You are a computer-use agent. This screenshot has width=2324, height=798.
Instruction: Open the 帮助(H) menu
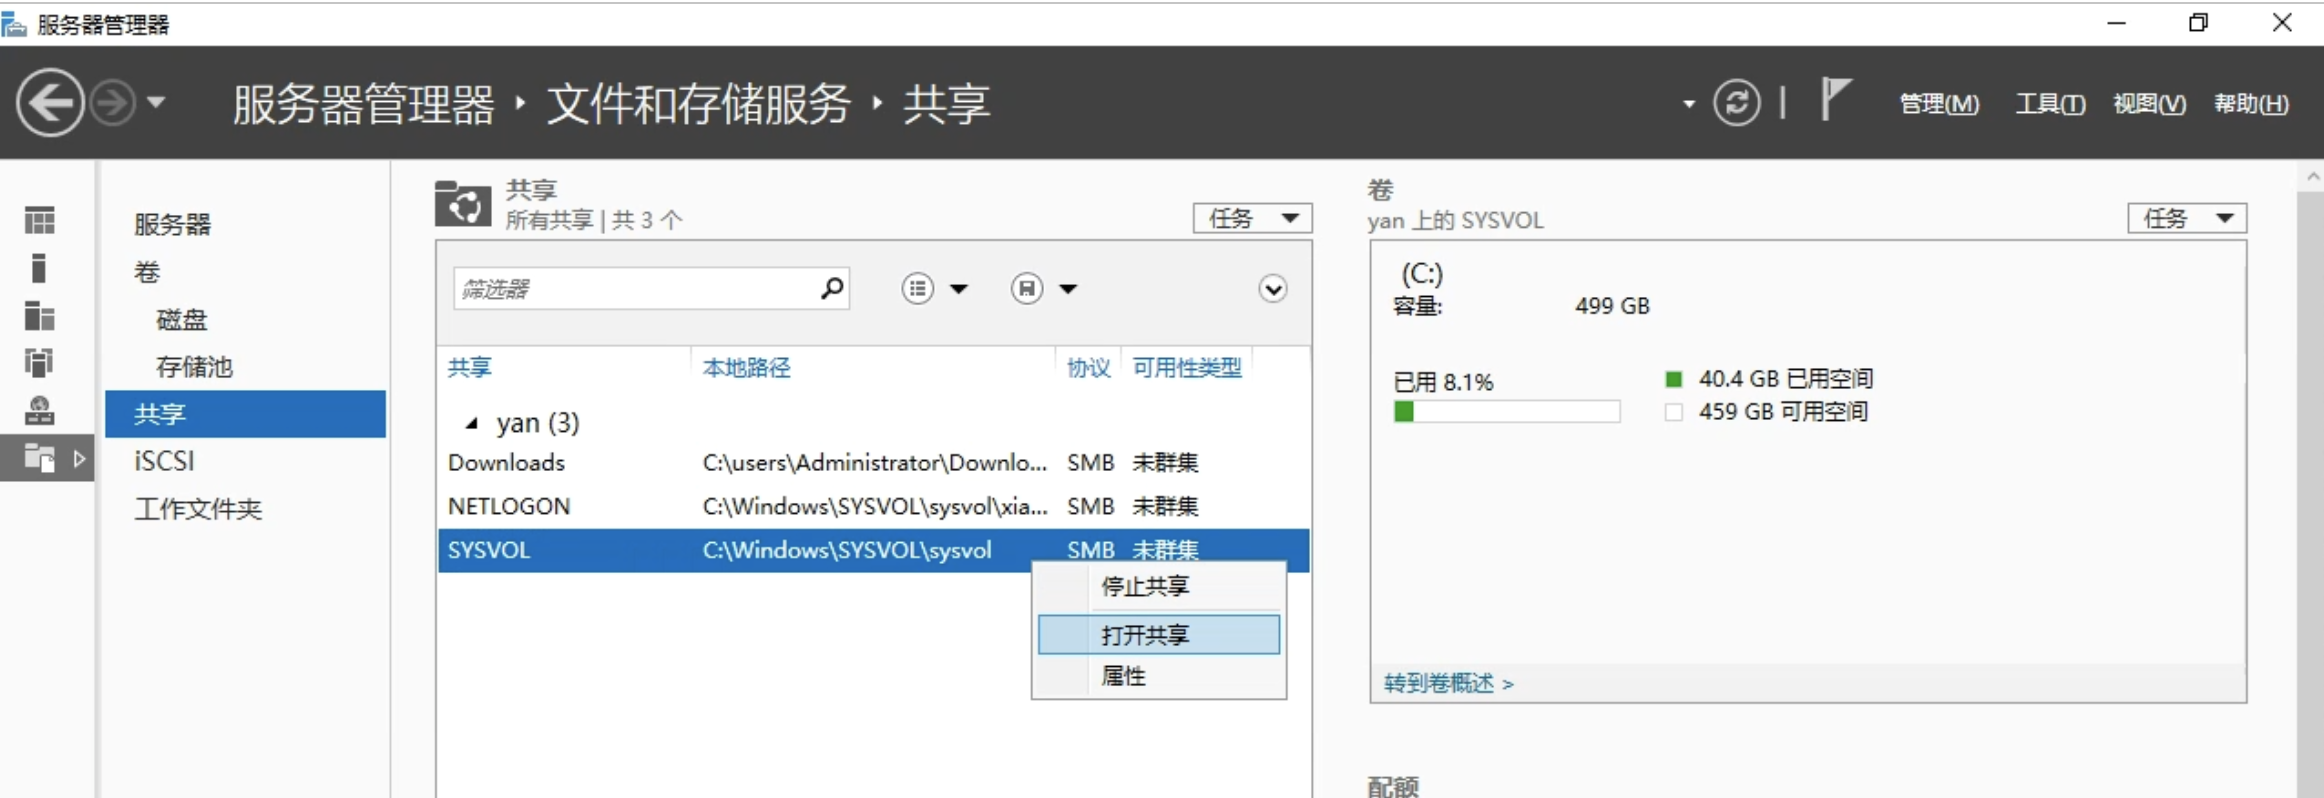click(2251, 104)
